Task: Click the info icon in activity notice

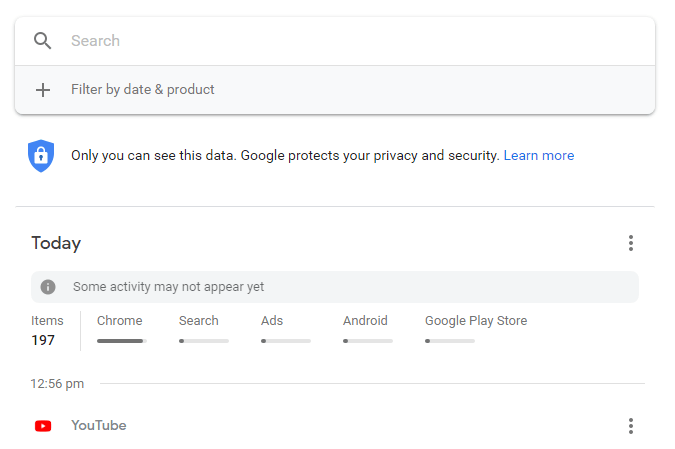Action: click(x=48, y=287)
